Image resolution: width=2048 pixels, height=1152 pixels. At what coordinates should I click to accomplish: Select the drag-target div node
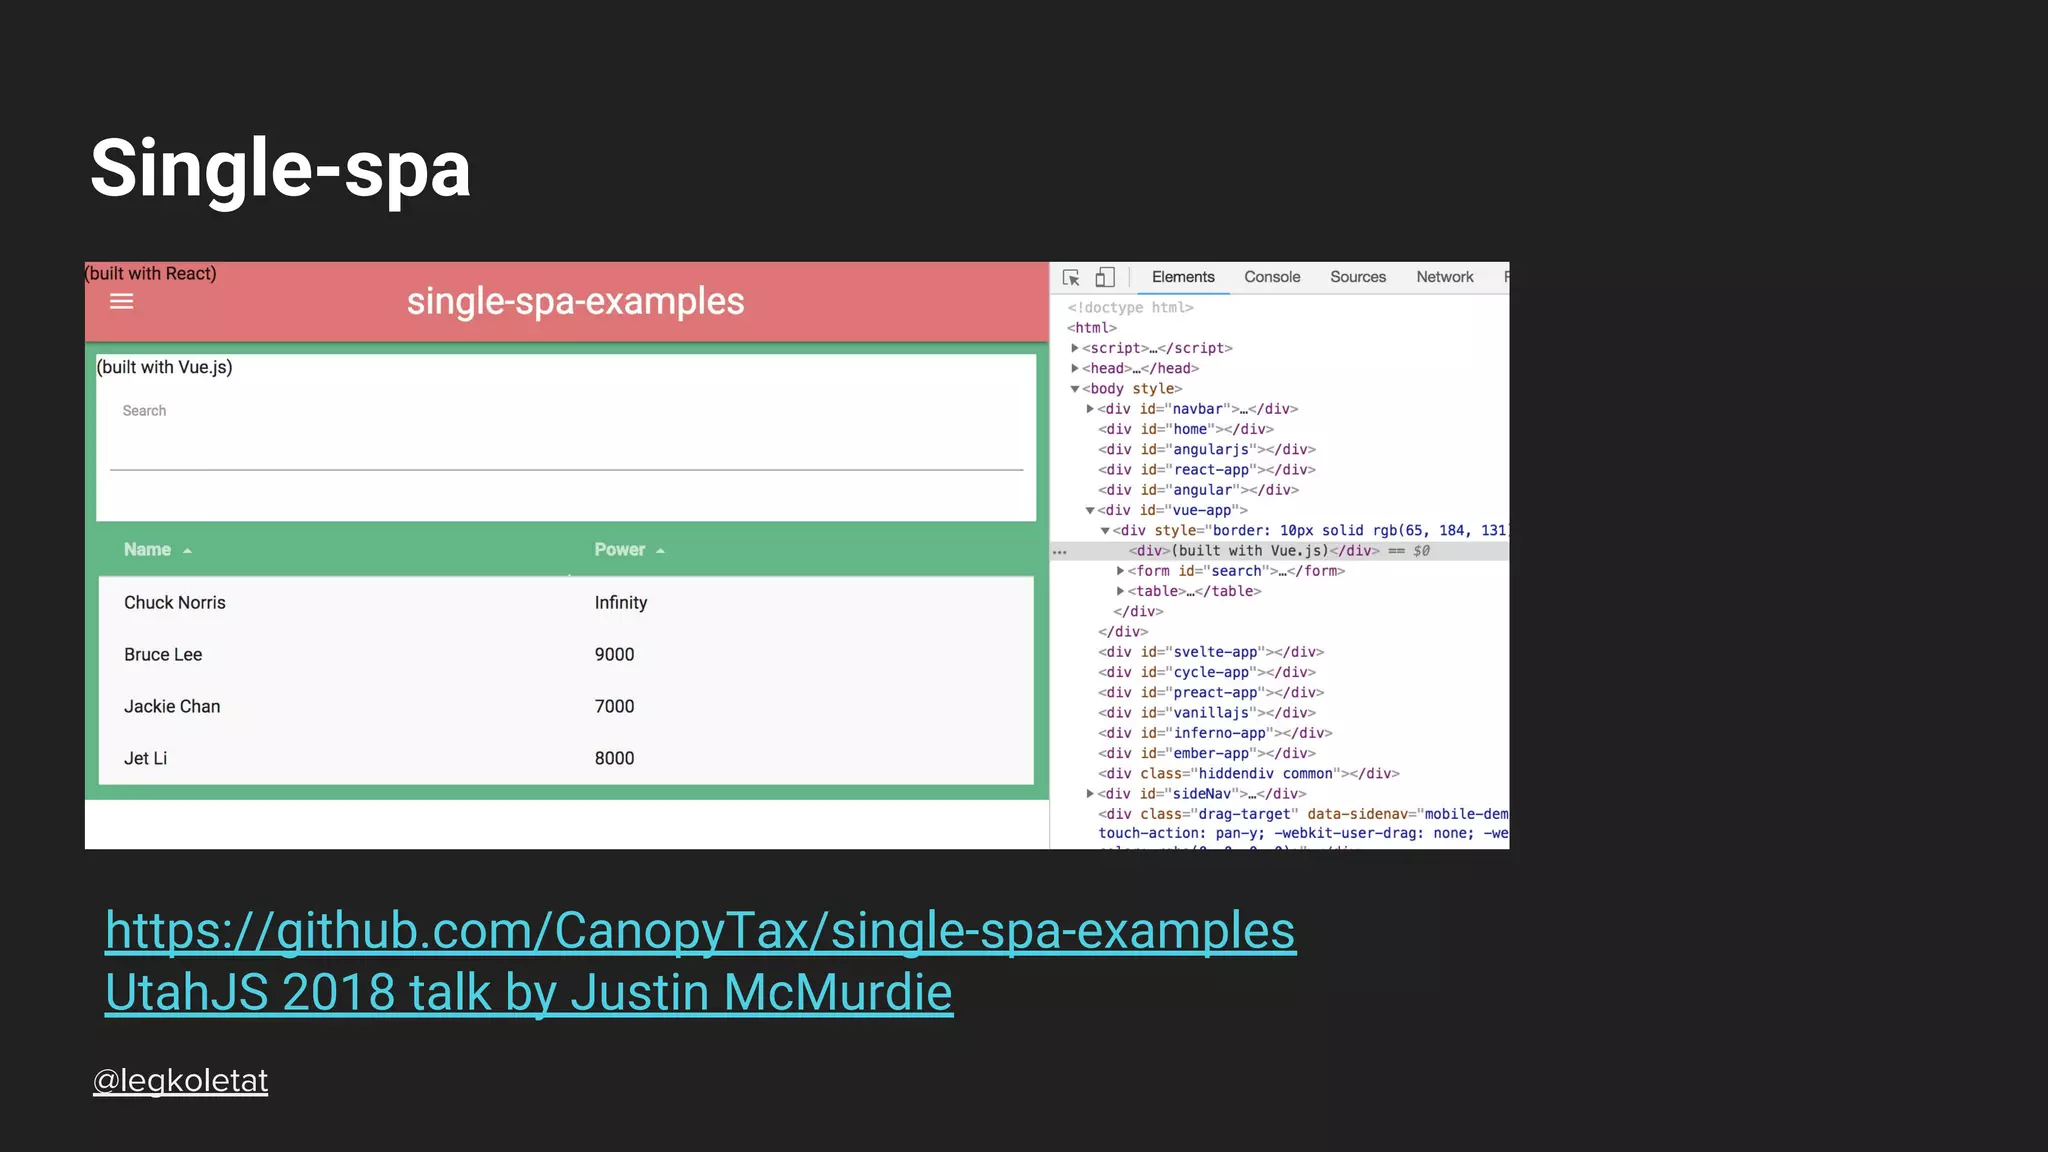(x=1303, y=824)
